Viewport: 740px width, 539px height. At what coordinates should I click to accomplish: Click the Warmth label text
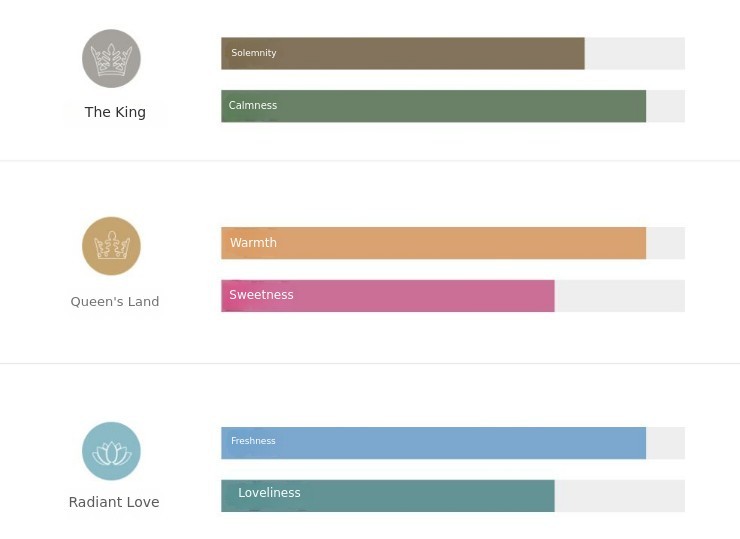253,243
